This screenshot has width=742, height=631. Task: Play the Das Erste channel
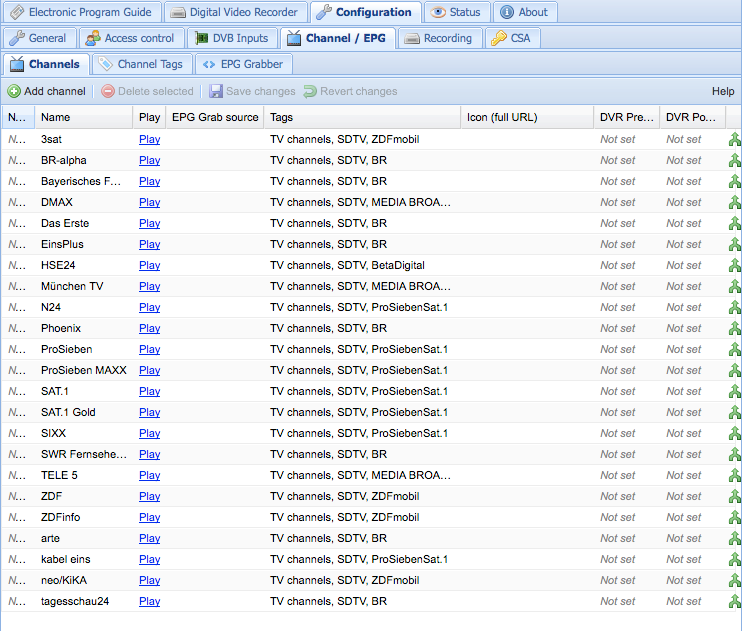(150, 223)
